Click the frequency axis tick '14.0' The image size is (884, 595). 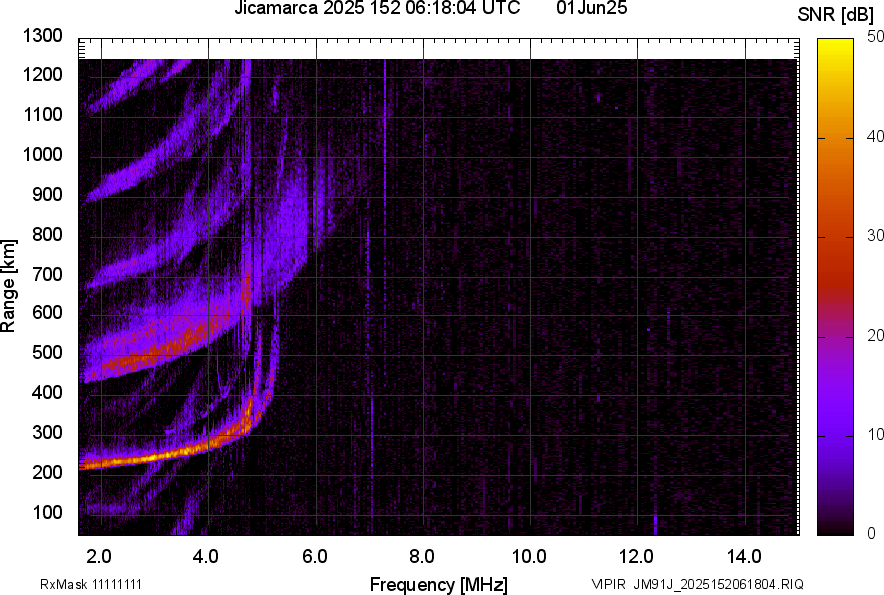(x=744, y=557)
